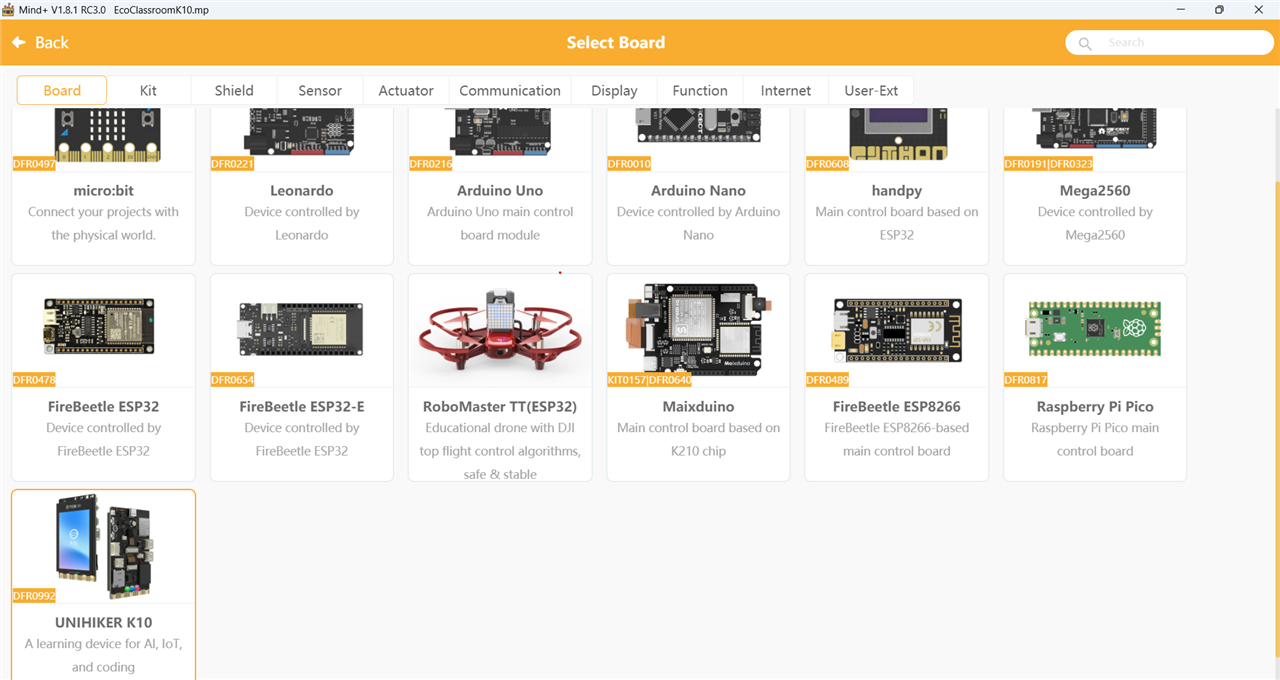Image resolution: width=1280 pixels, height=680 pixels.
Task: Click the UNIHIKER K10 title text
Action: point(103,622)
